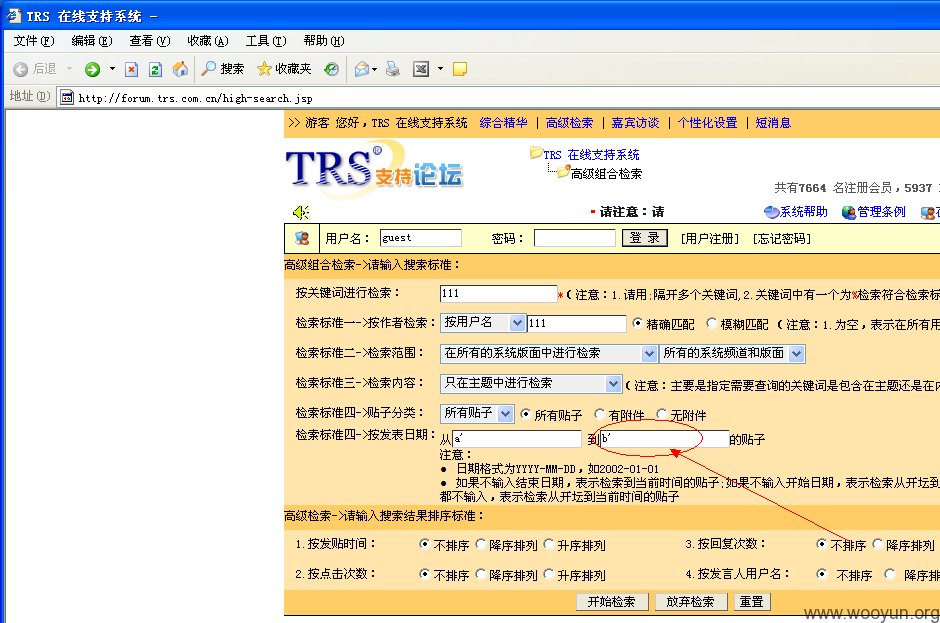Image resolution: width=940 pixels, height=623 pixels.
Task: Select the 精确匹配 radio button
Action: pos(638,323)
